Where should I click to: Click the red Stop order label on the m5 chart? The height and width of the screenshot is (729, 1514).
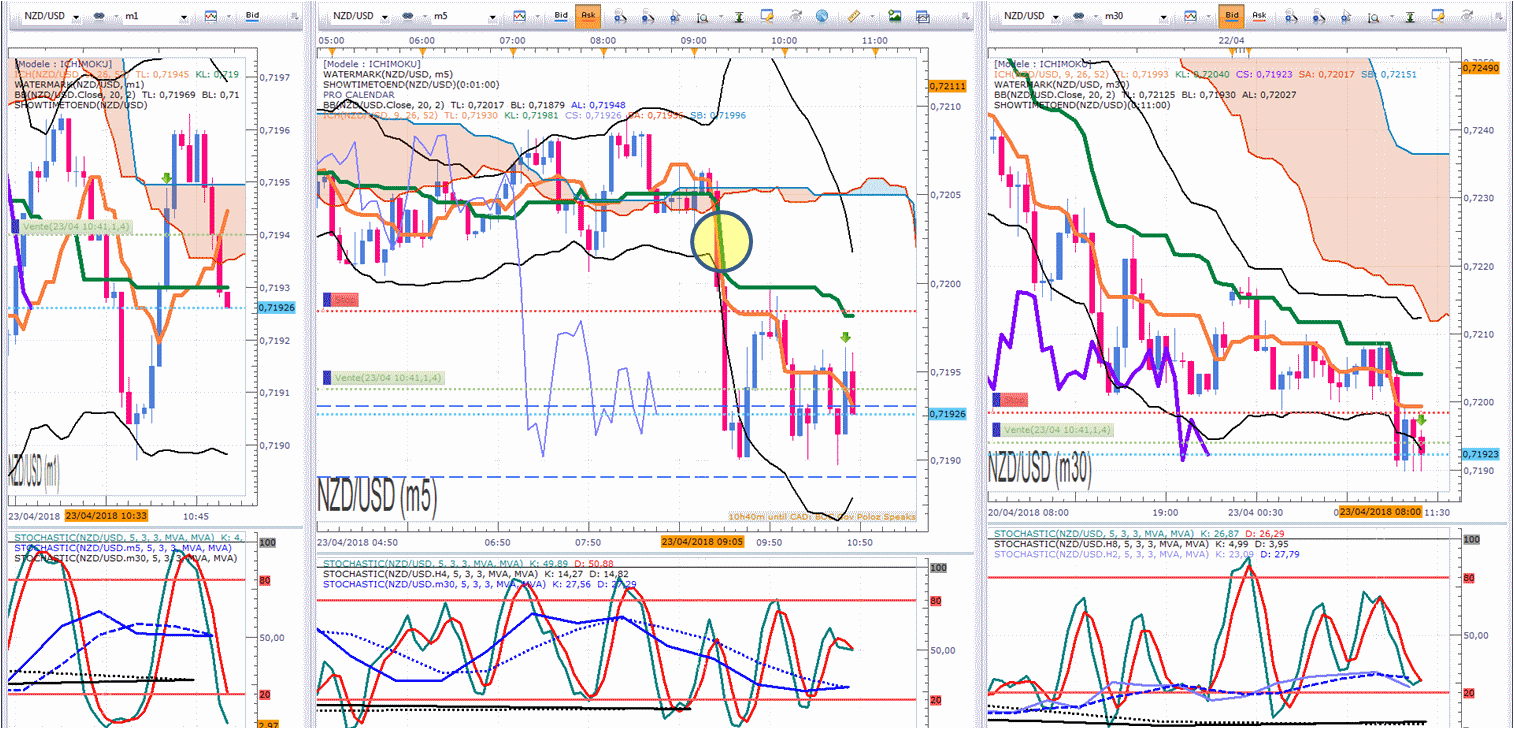tap(341, 299)
